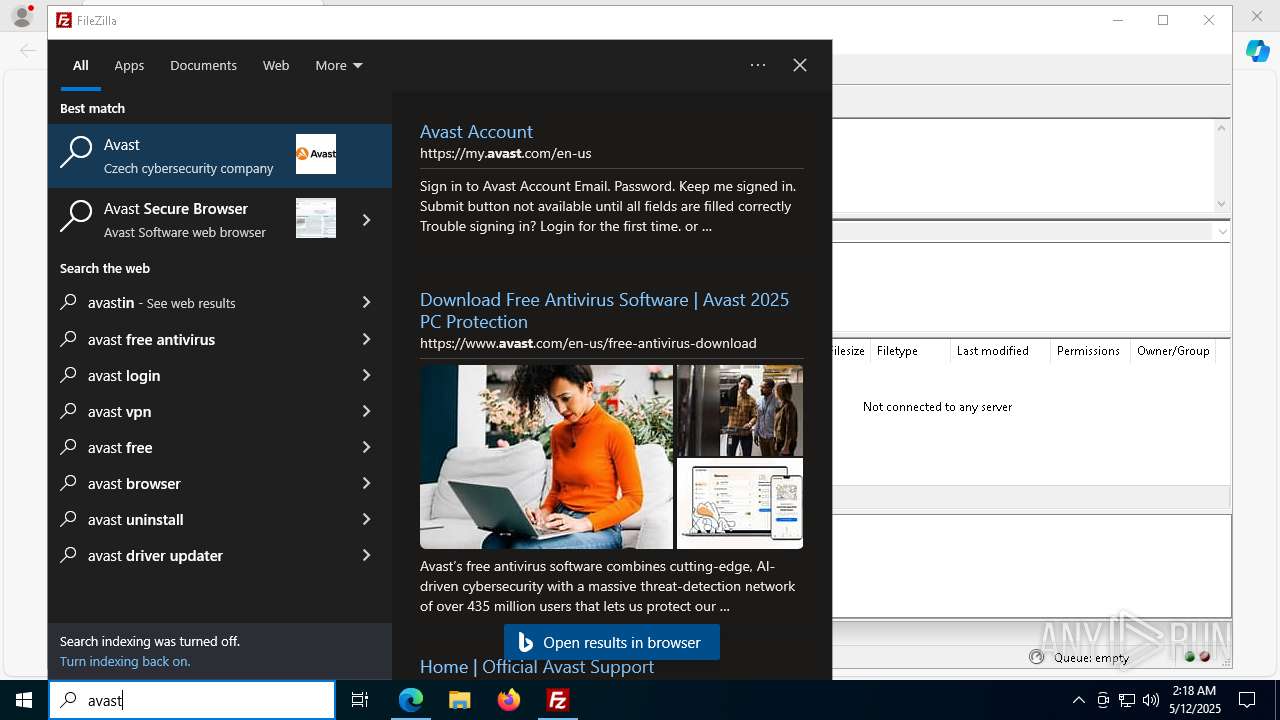Open the Windows Start menu
The width and height of the screenshot is (1280, 720).
click(x=24, y=700)
